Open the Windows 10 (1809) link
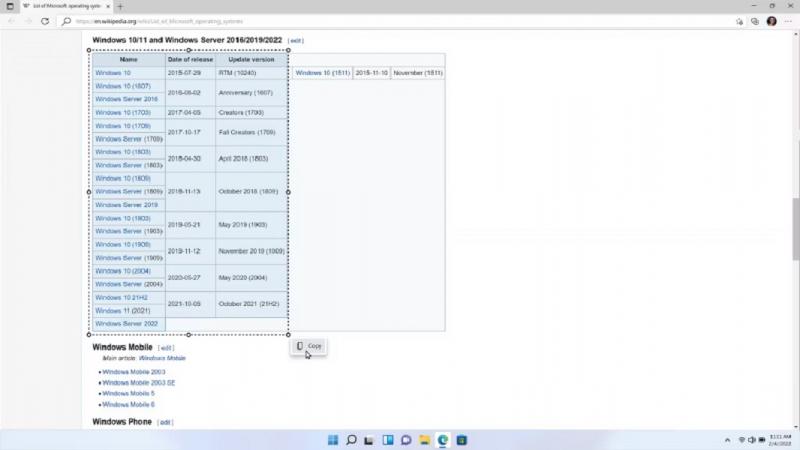800x450 pixels. click(x=123, y=179)
